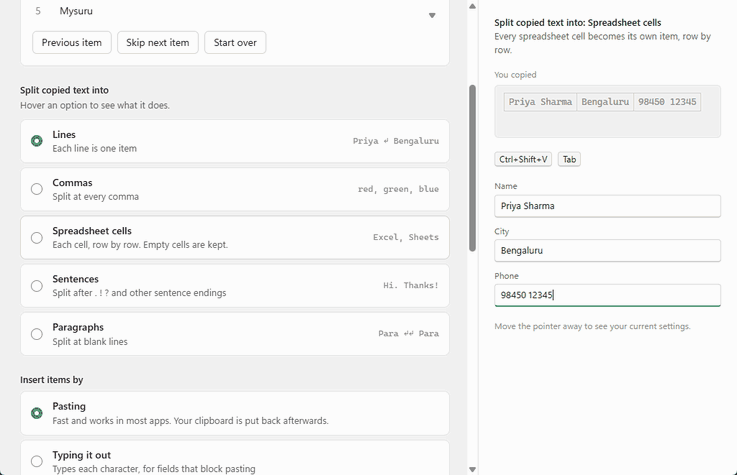737x475 pixels.
Task: Select the Paragraphs split option
Action: [x=235, y=334]
